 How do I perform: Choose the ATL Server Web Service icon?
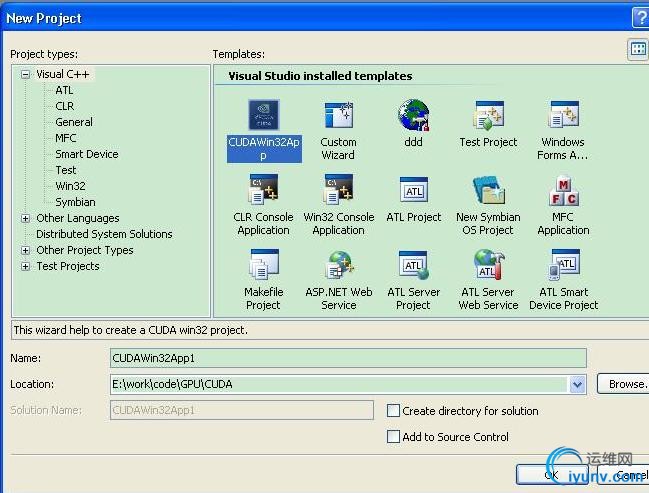point(488,265)
